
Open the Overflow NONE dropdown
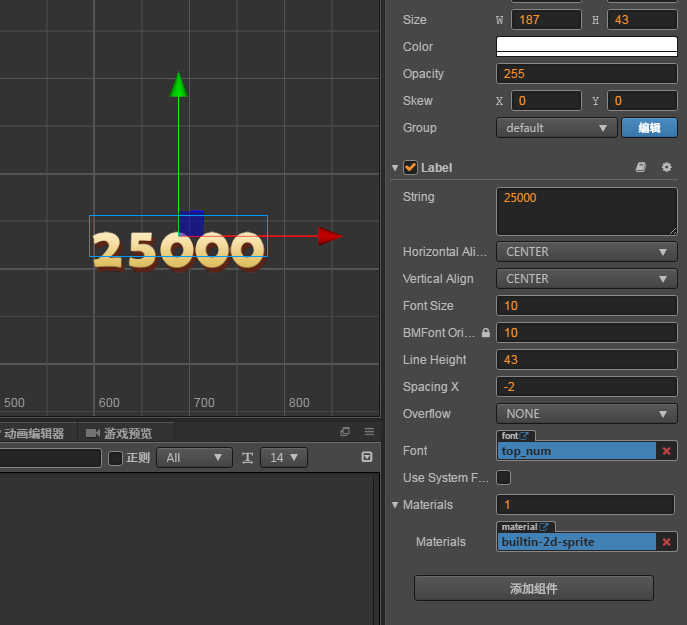(587, 414)
